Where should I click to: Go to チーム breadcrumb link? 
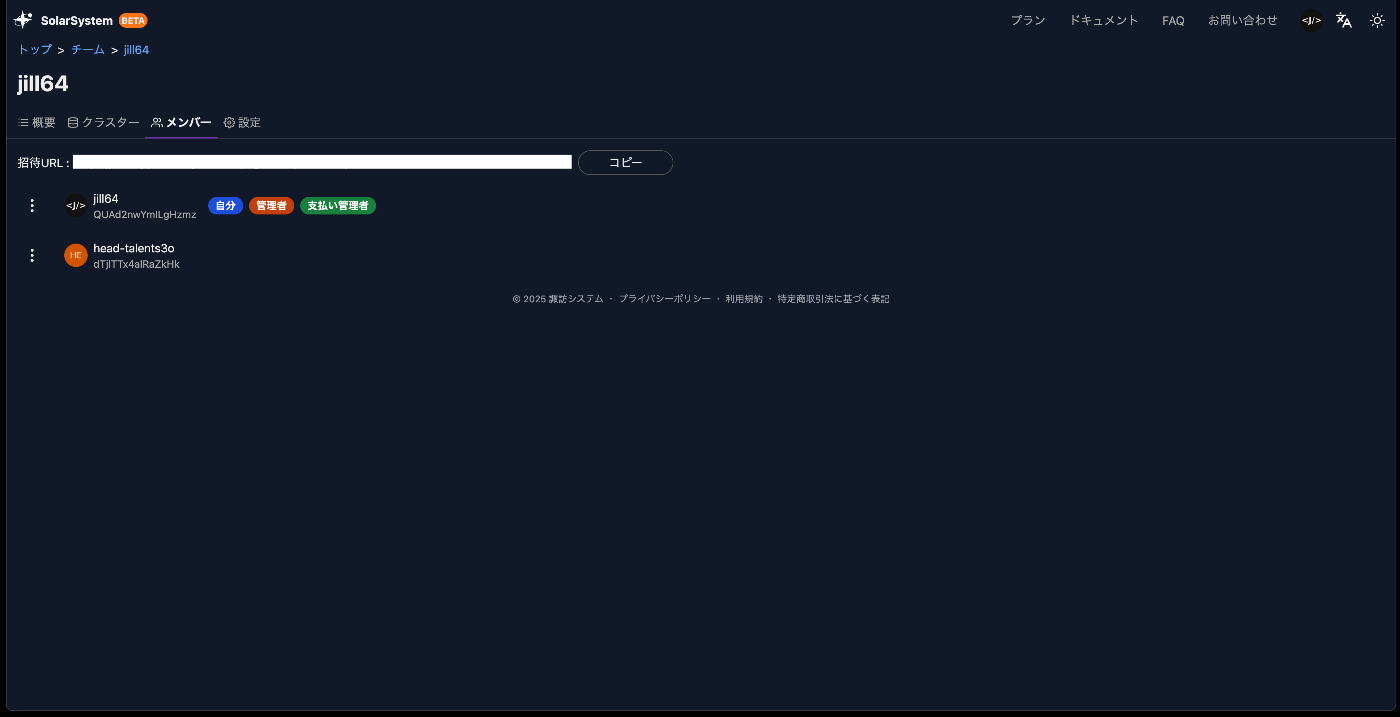[88, 49]
